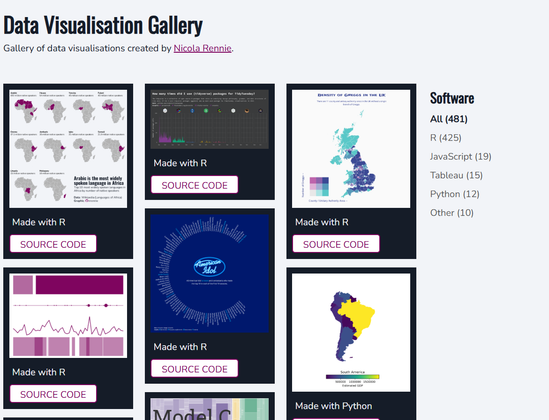Open source code for African languages maps
Image resolution: width=549 pixels, height=420 pixels.
click(x=53, y=244)
